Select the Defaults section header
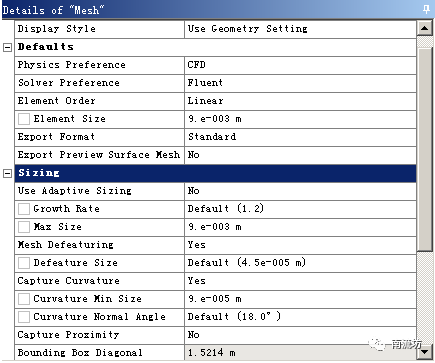The width and height of the screenshot is (435, 363). [216, 47]
